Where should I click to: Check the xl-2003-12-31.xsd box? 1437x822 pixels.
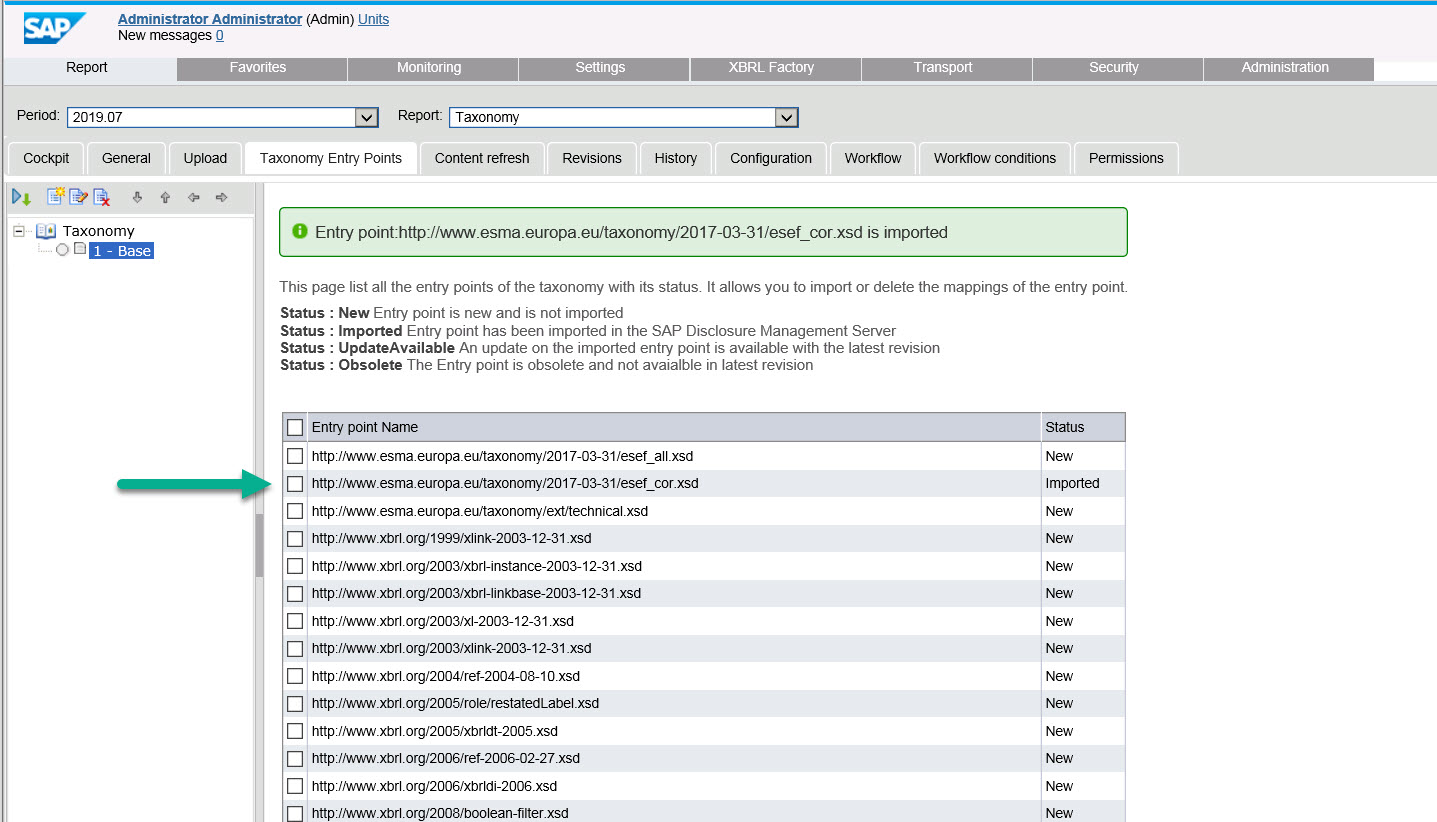coord(295,621)
